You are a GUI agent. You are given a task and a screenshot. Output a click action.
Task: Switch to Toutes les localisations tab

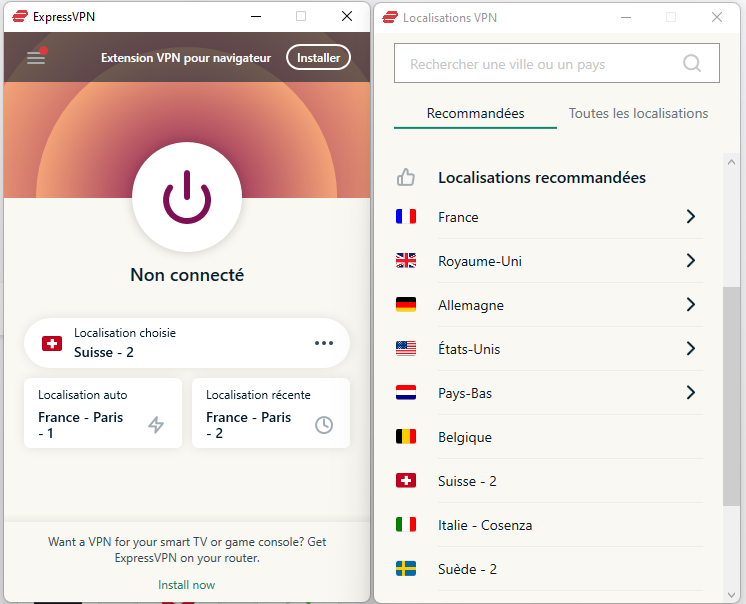[638, 113]
